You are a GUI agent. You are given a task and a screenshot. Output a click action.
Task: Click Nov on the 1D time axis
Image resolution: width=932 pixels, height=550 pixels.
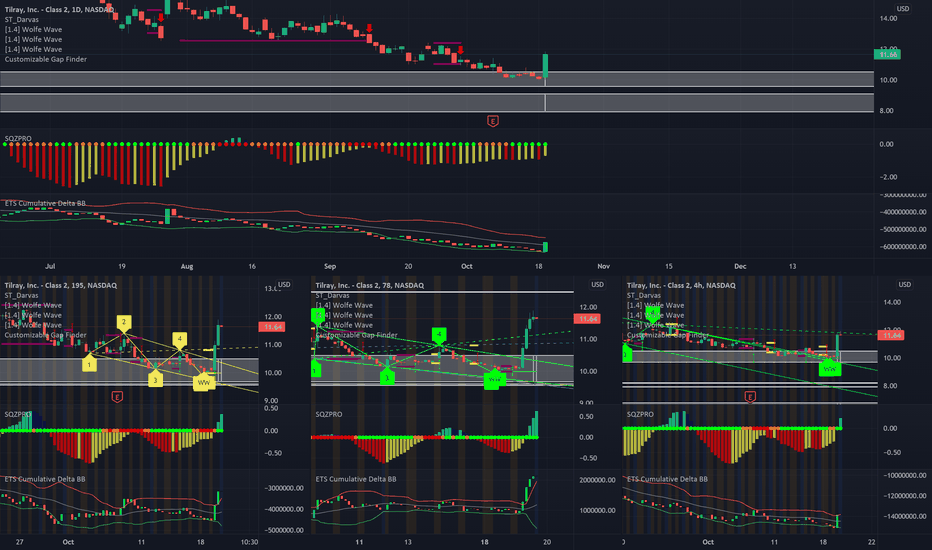tap(603, 266)
